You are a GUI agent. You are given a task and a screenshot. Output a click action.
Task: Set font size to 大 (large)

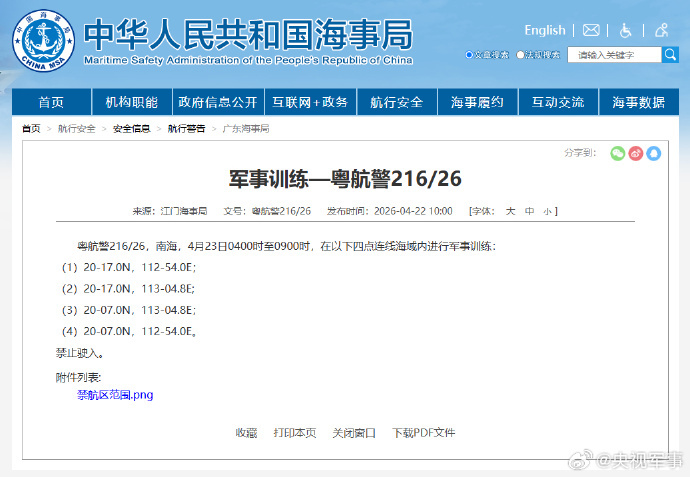coord(510,211)
